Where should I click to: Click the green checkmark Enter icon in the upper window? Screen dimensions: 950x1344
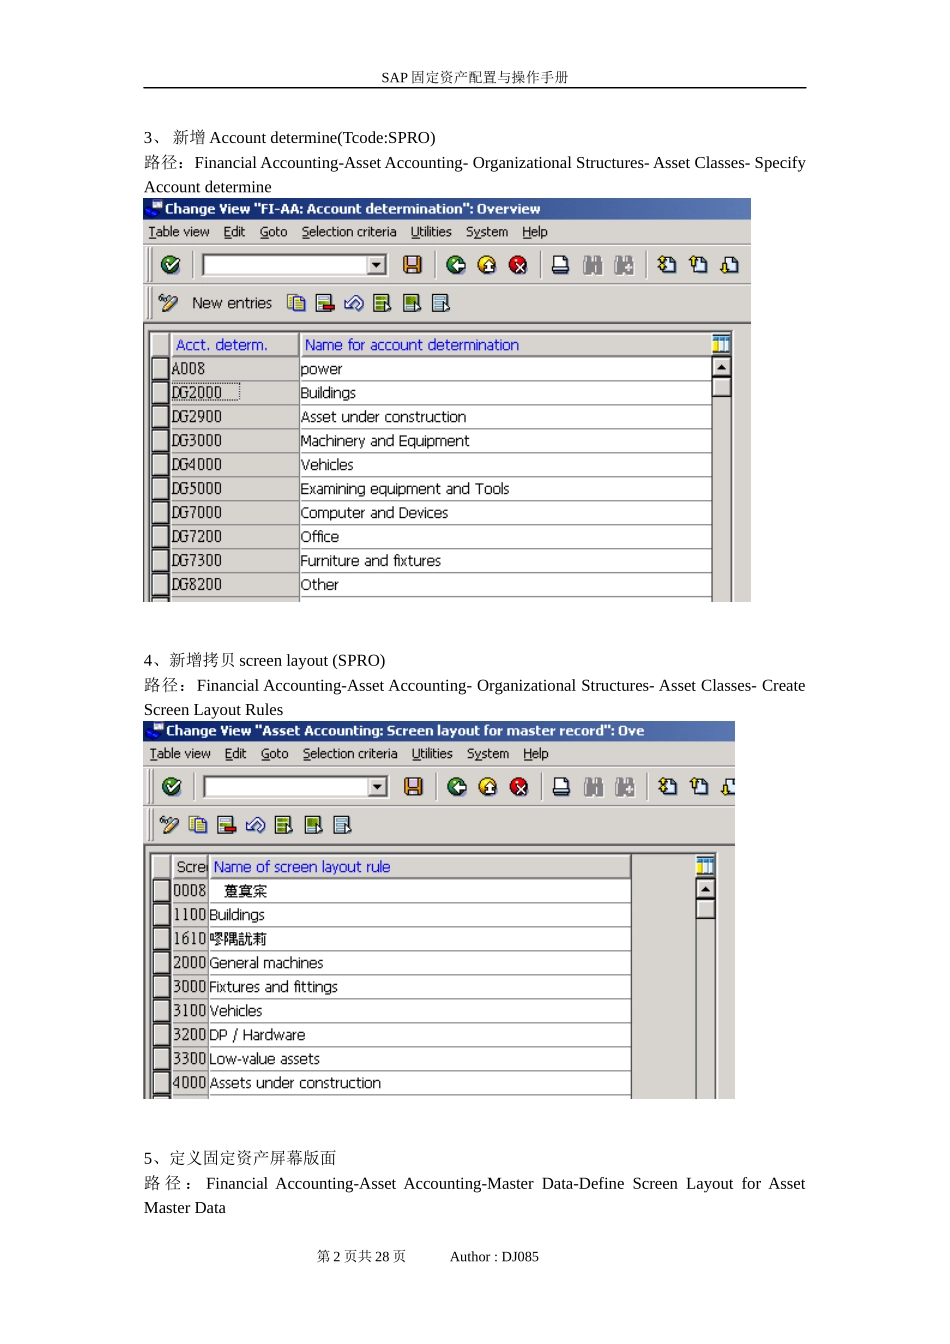coord(170,265)
